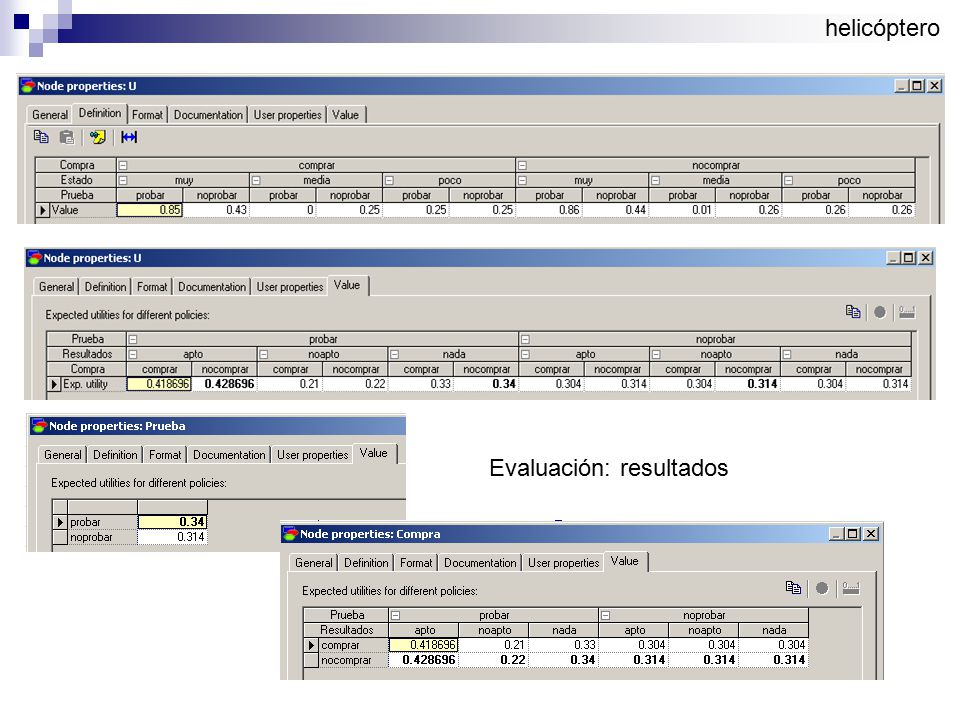Screen dimensions: 960x720
Task: Open General tab in Compra window
Action: [x=313, y=563]
